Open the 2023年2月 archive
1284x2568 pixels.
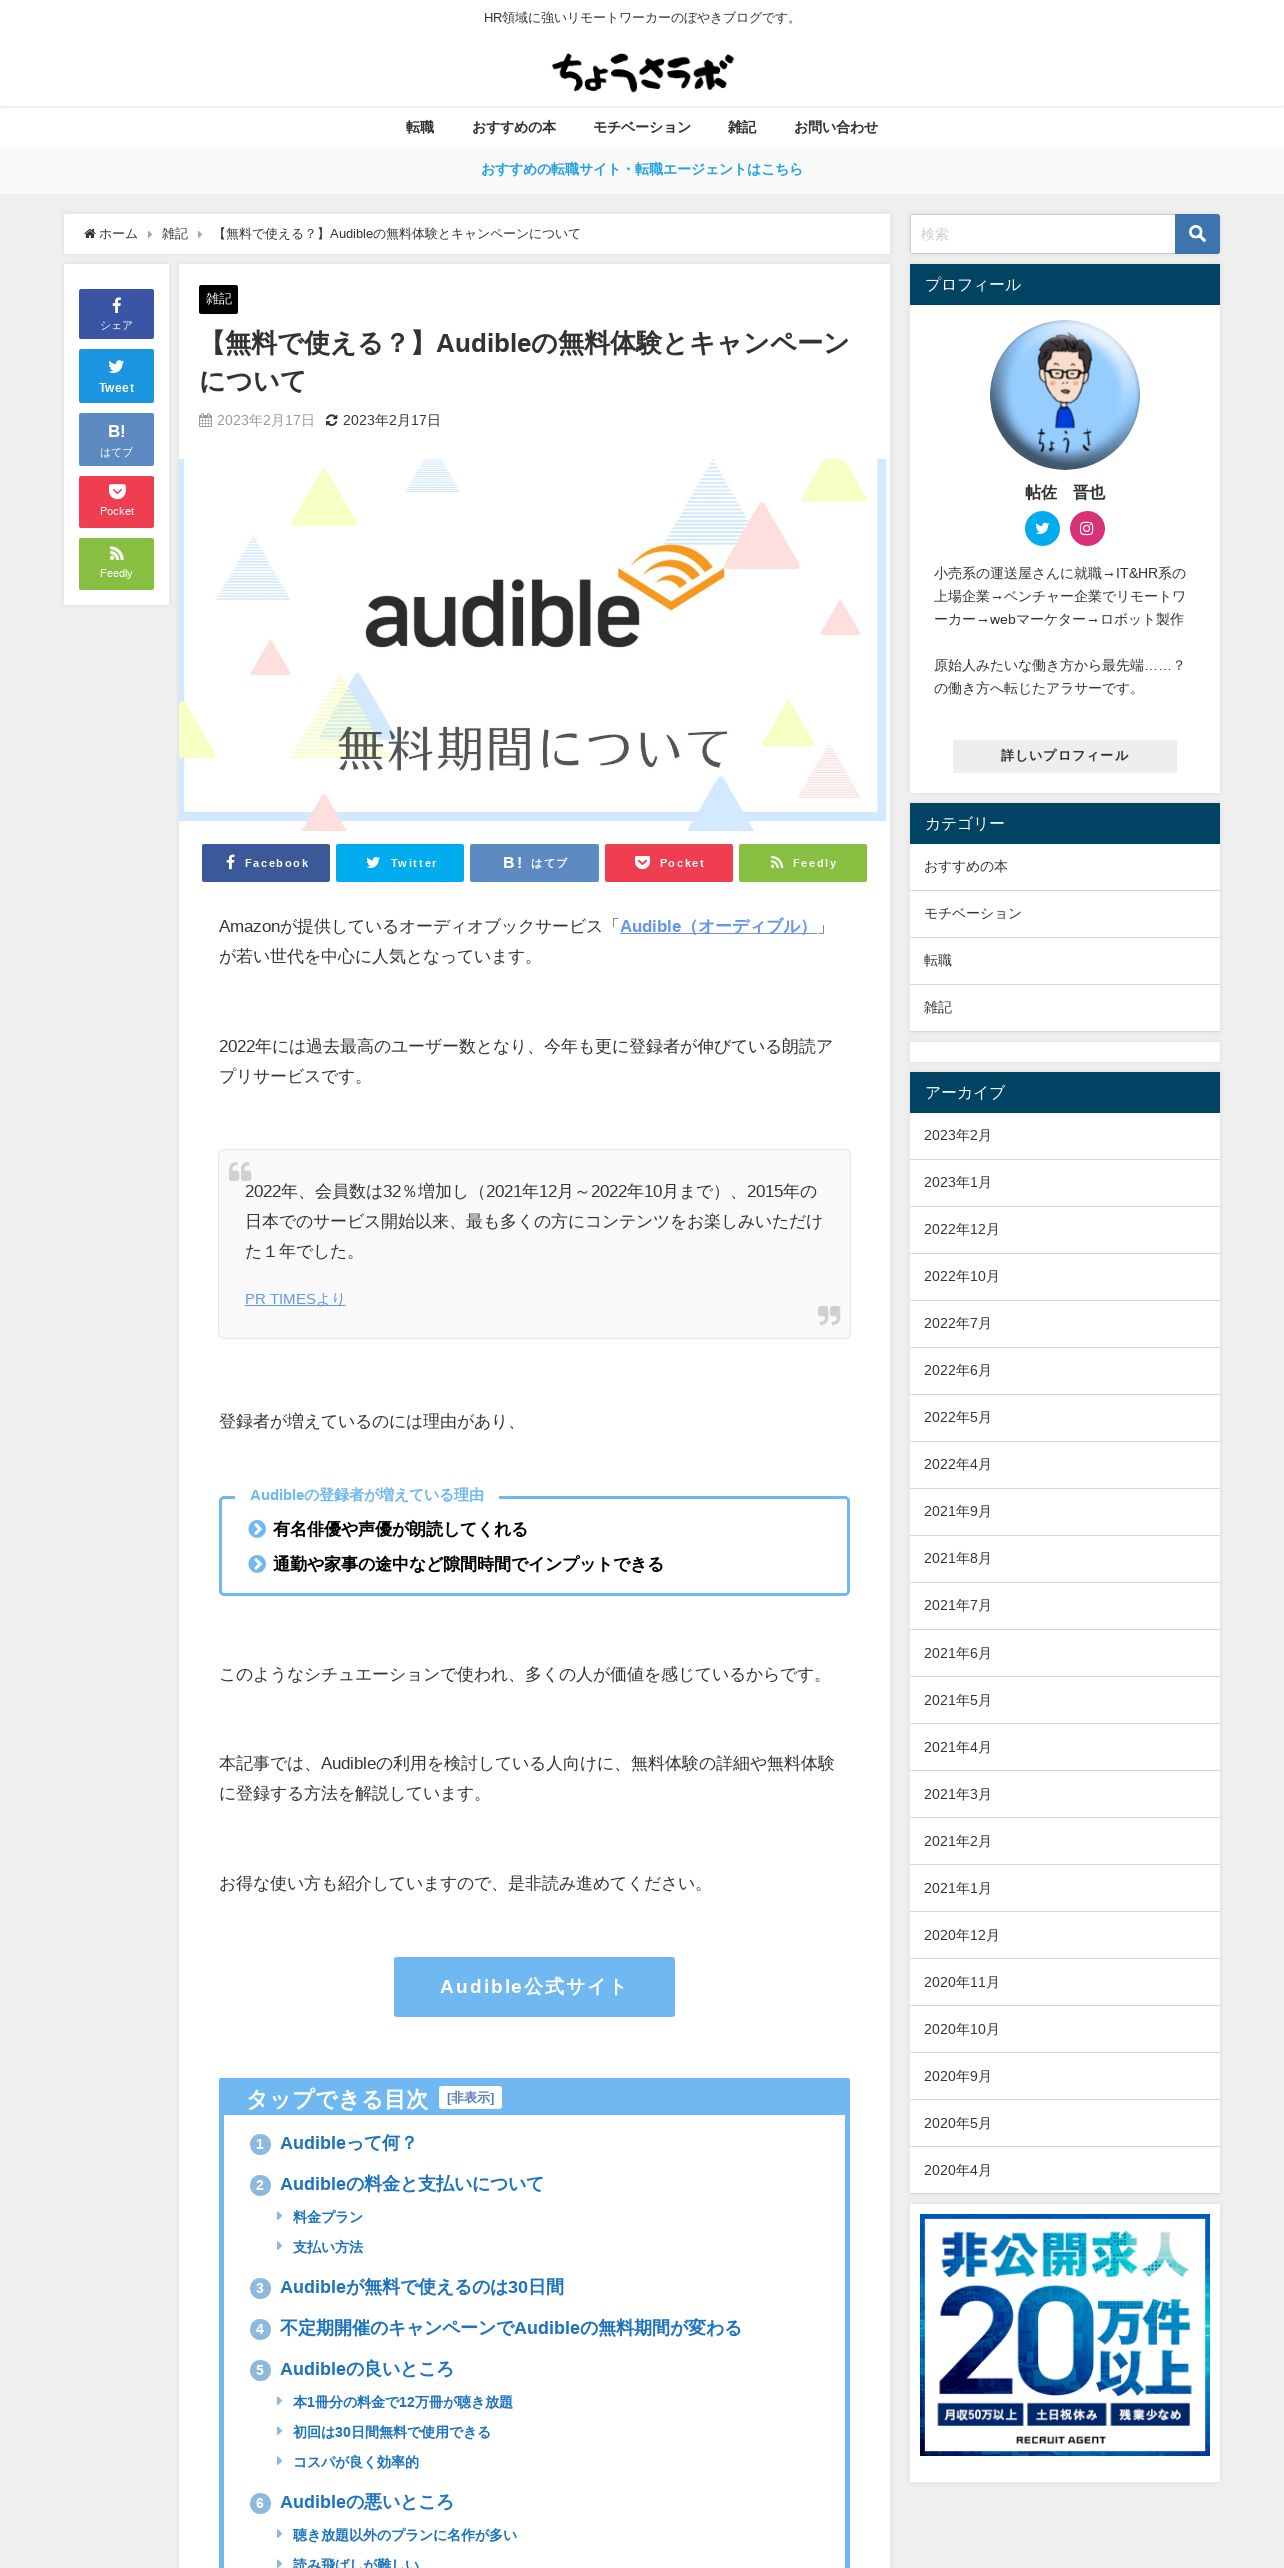1065,1136
